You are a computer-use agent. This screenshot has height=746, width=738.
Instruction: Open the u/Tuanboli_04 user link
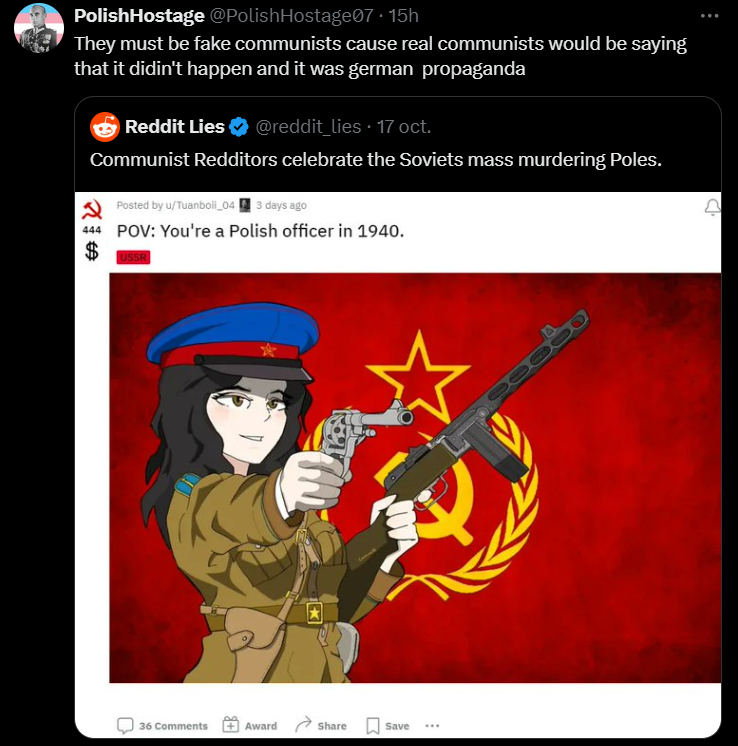pyautogui.click(x=200, y=205)
